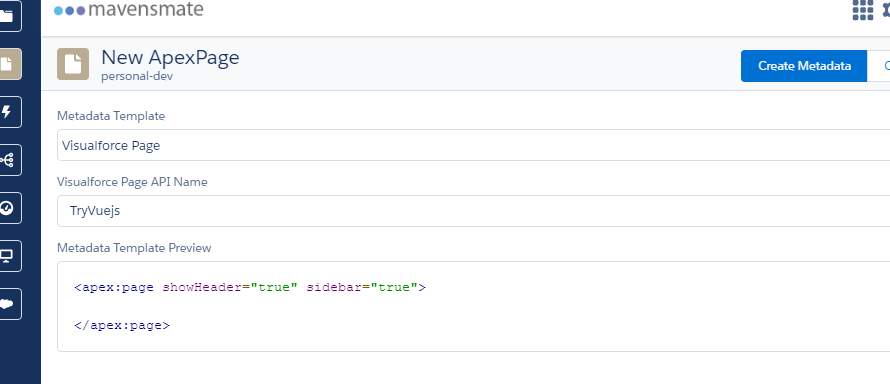The height and width of the screenshot is (384, 890).
Task: Click the partially visible settings gear icon
Action: 885,10
